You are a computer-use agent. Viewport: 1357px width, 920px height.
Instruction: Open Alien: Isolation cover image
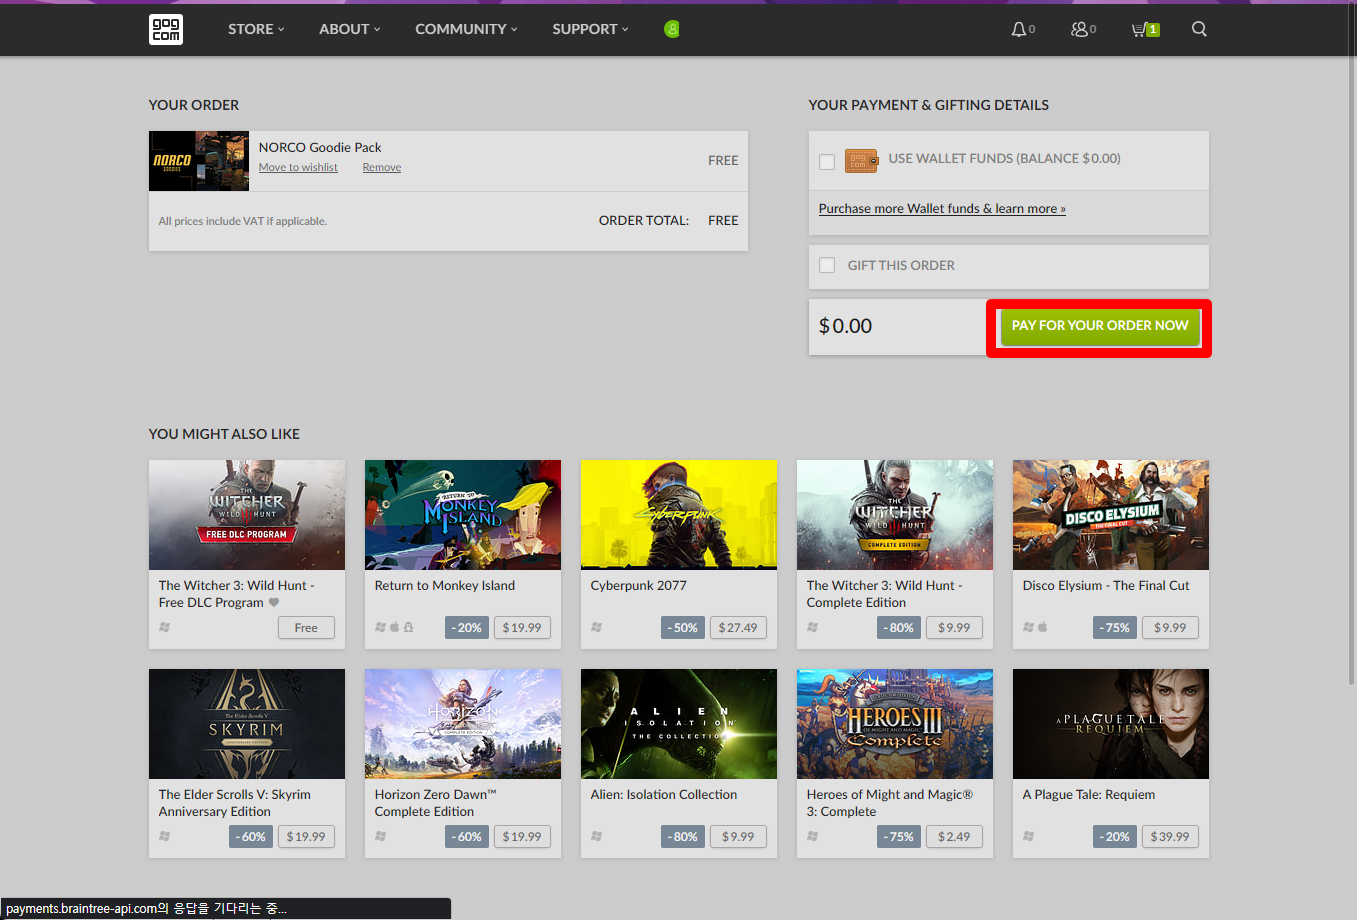679,724
